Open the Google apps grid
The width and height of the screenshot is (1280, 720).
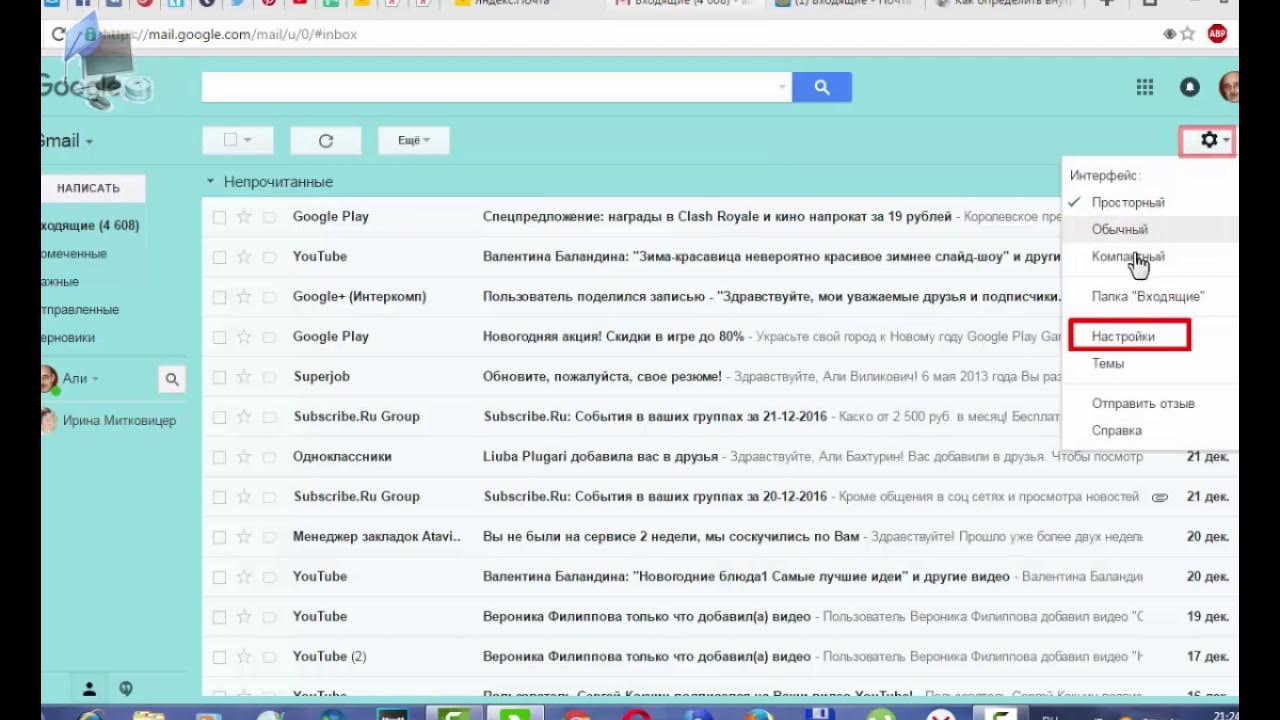pyautogui.click(x=1145, y=87)
